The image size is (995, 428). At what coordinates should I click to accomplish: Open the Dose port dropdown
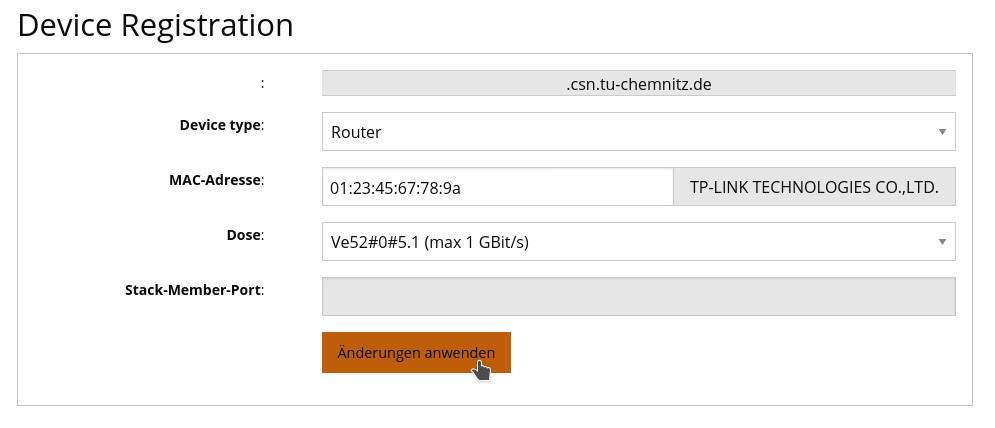coord(638,241)
